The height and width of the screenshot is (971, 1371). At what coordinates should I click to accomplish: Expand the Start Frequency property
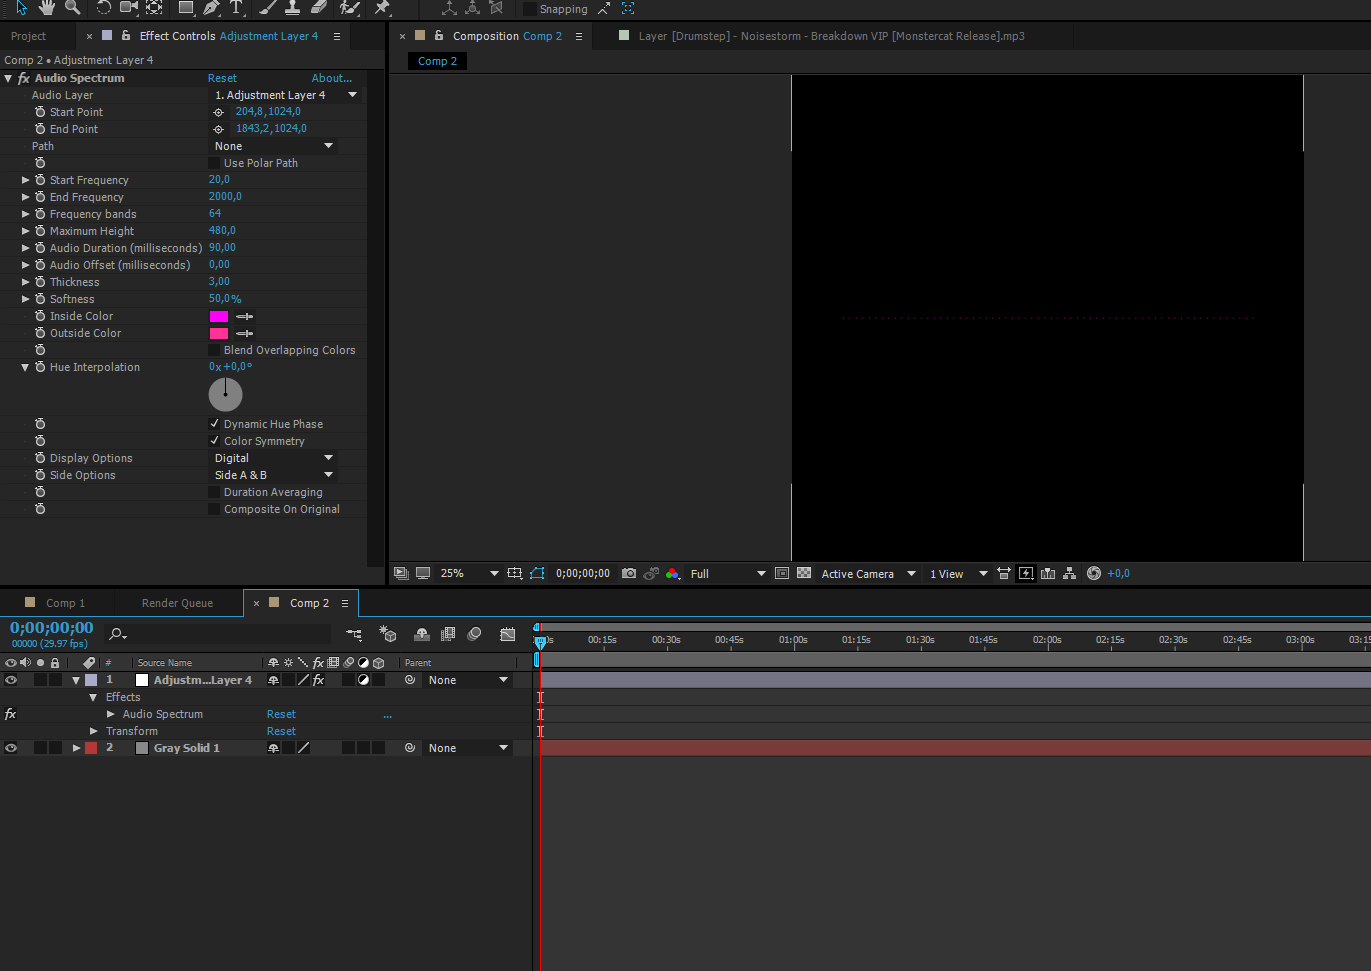pos(26,180)
